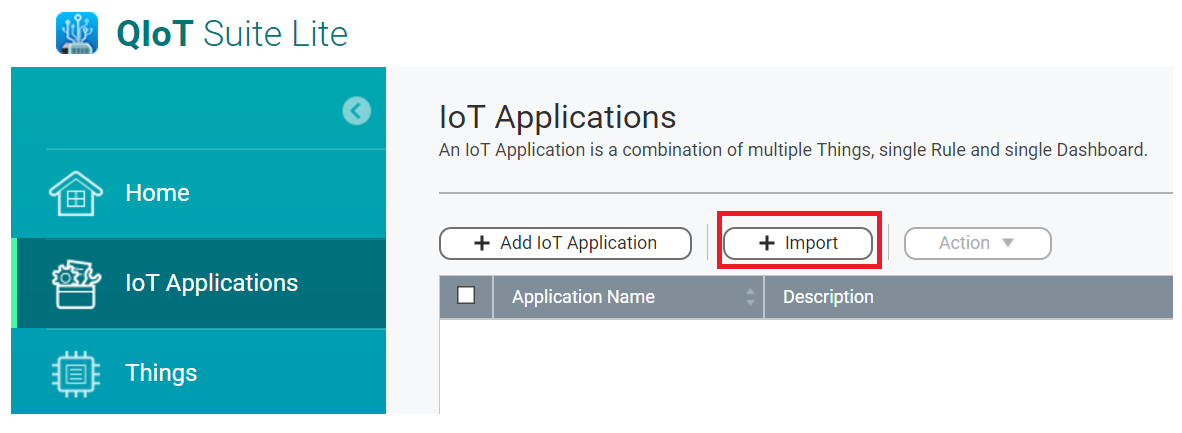Collapse the sidebar with the chevron arrow
1182x433 pixels.
pos(356,111)
